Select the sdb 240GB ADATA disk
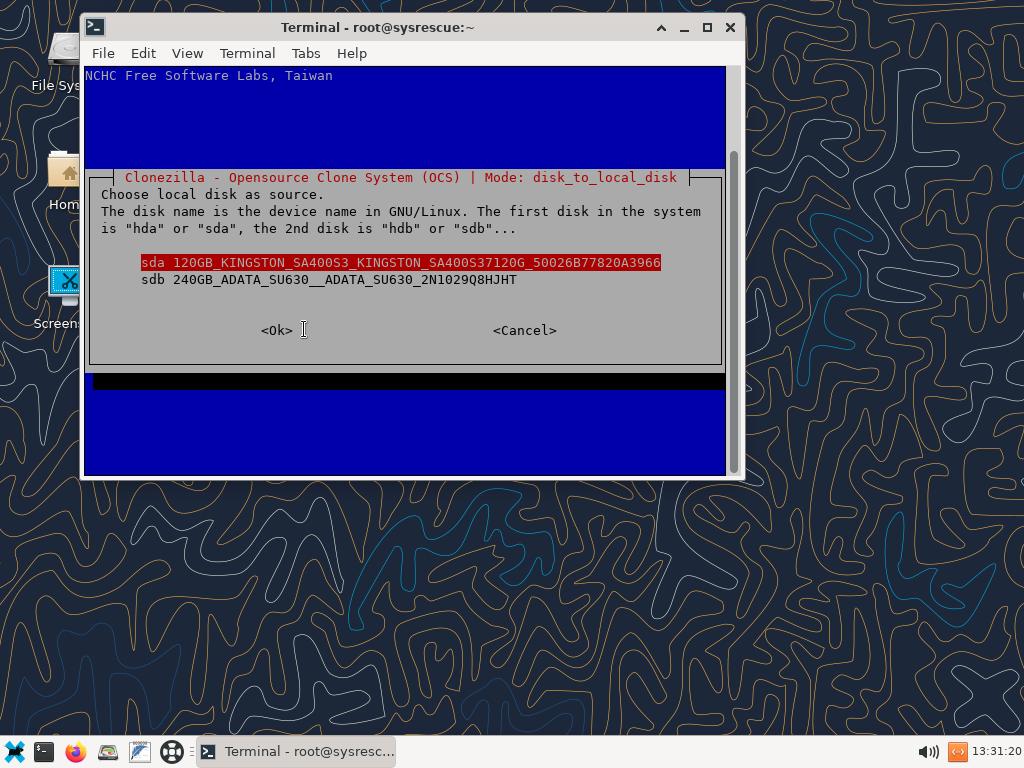1024x768 pixels. point(329,280)
